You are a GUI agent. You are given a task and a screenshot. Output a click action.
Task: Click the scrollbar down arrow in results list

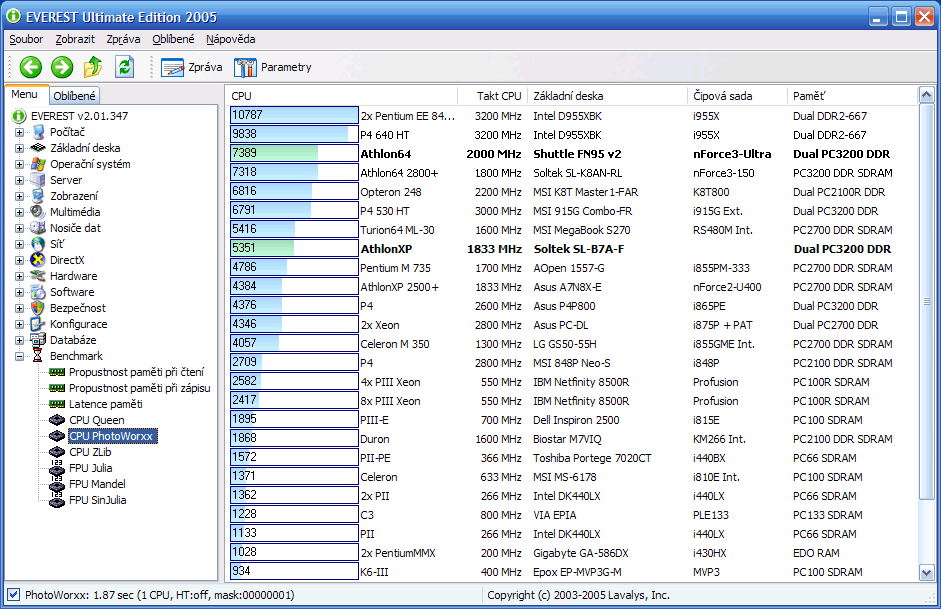[925, 573]
